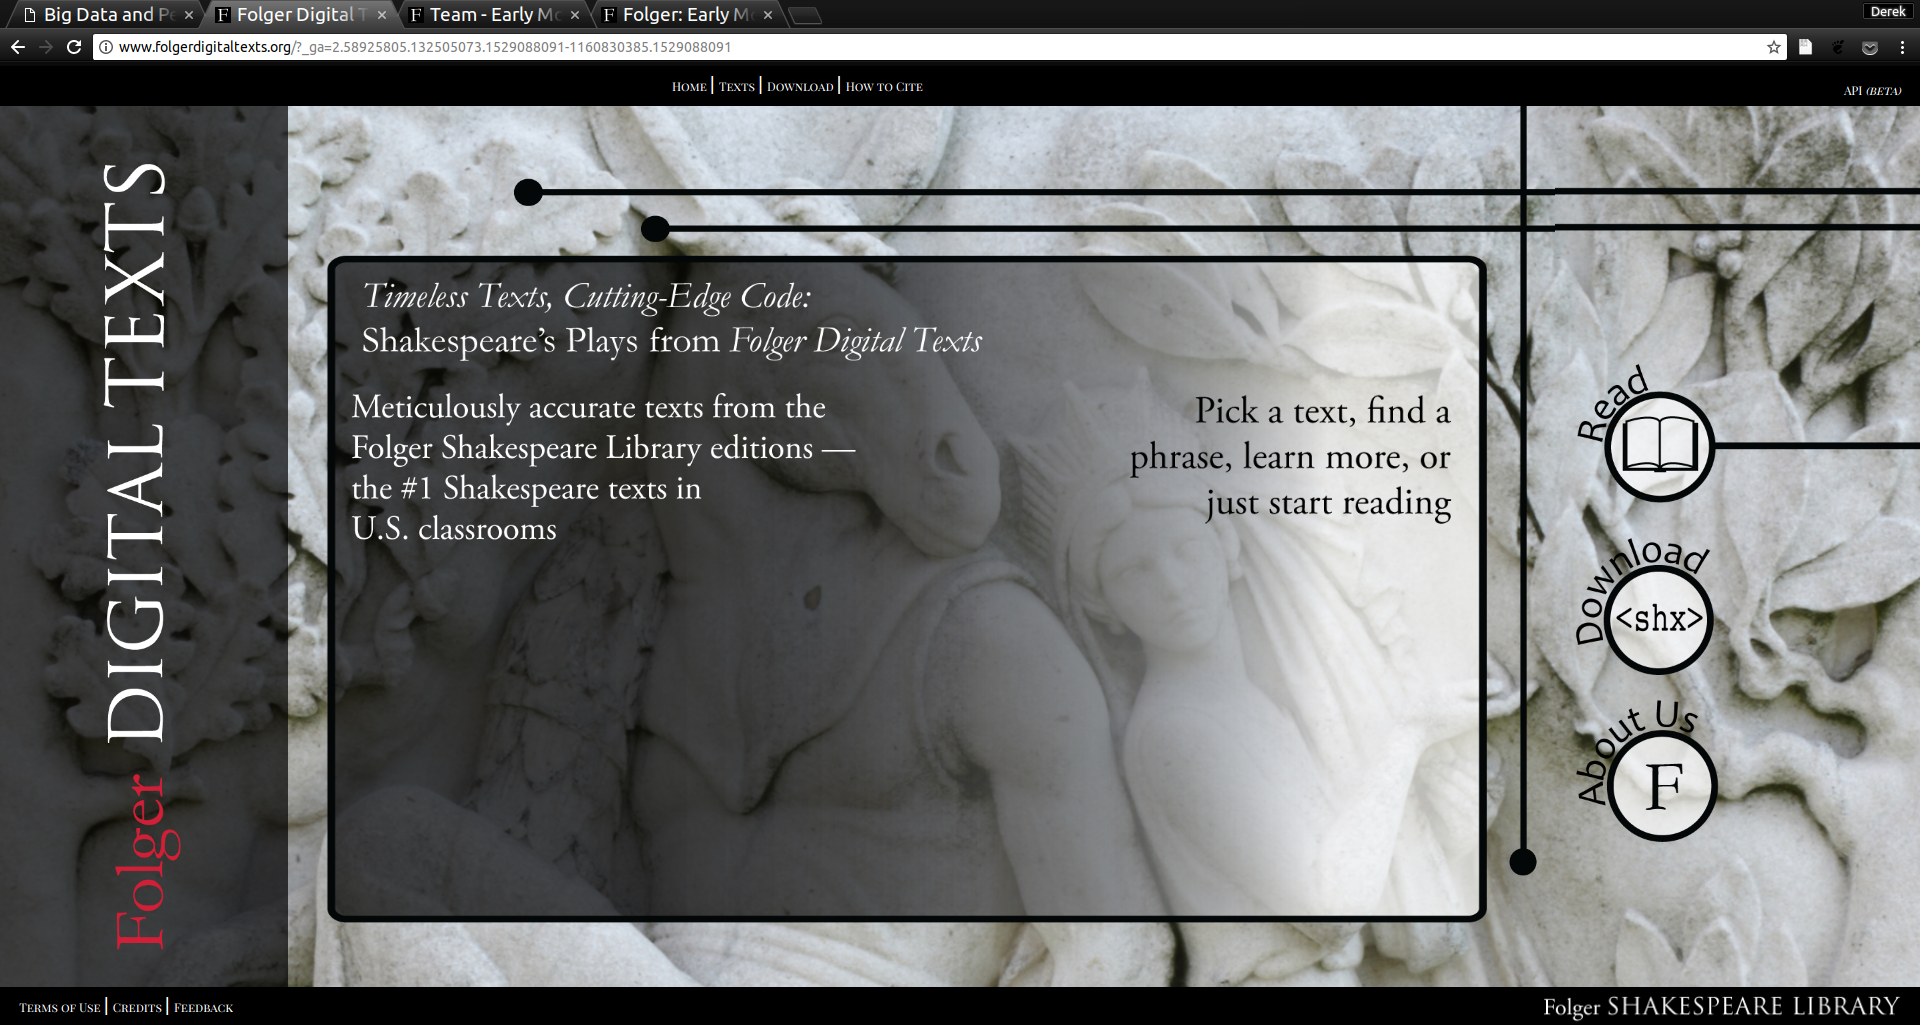Screen dimensions: 1920x1025
Task: Click the vertical Folger Digital Texts logo
Action: 140,555
